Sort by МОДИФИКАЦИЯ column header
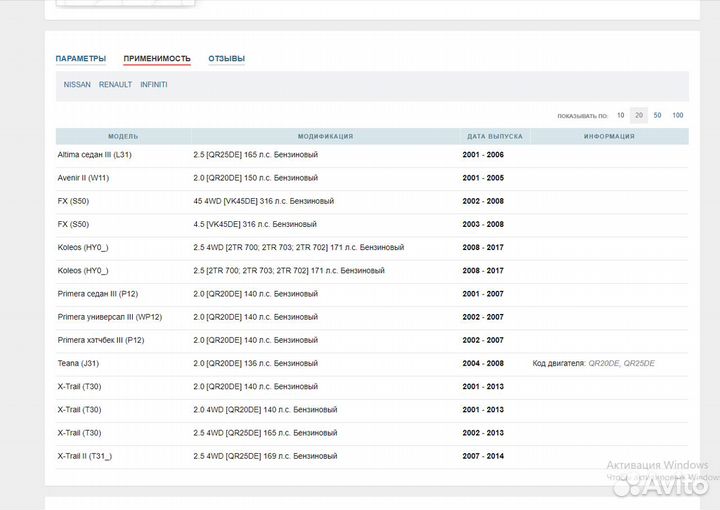Screen dimensions: 720x510 [325, 136]
